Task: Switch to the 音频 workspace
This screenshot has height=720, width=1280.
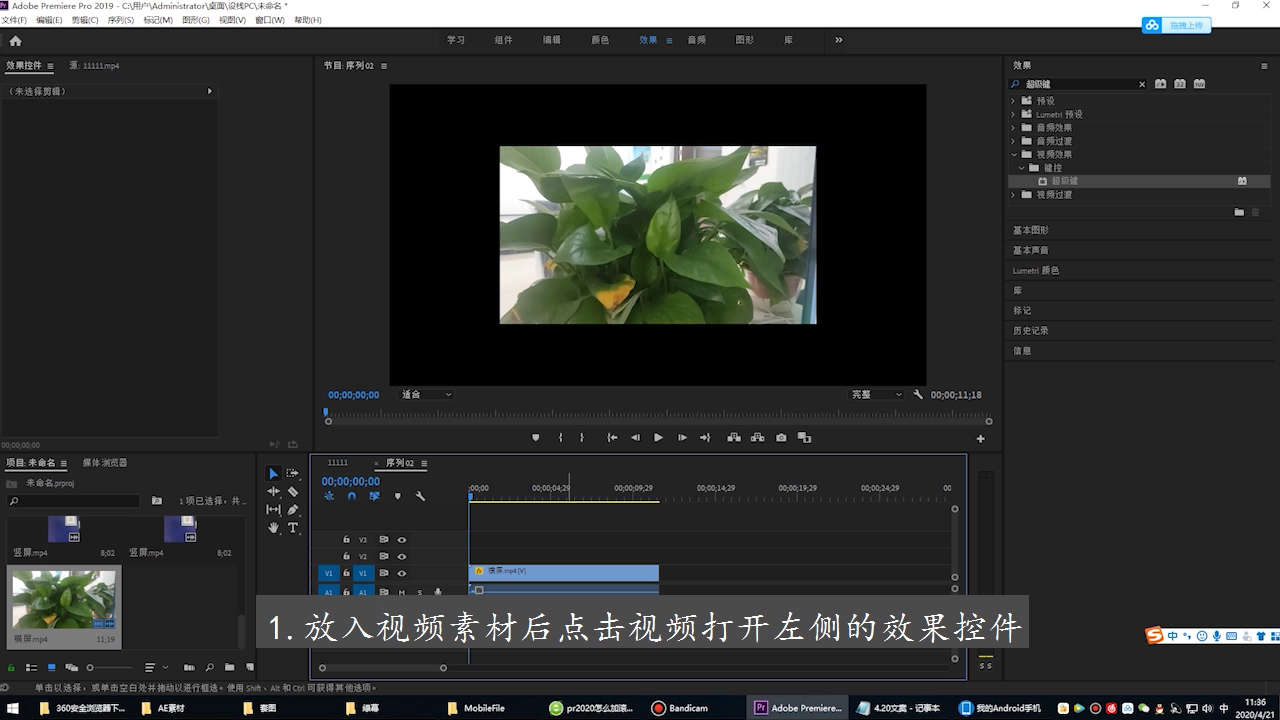Action: pyautogui.click(x=696, y=40)
